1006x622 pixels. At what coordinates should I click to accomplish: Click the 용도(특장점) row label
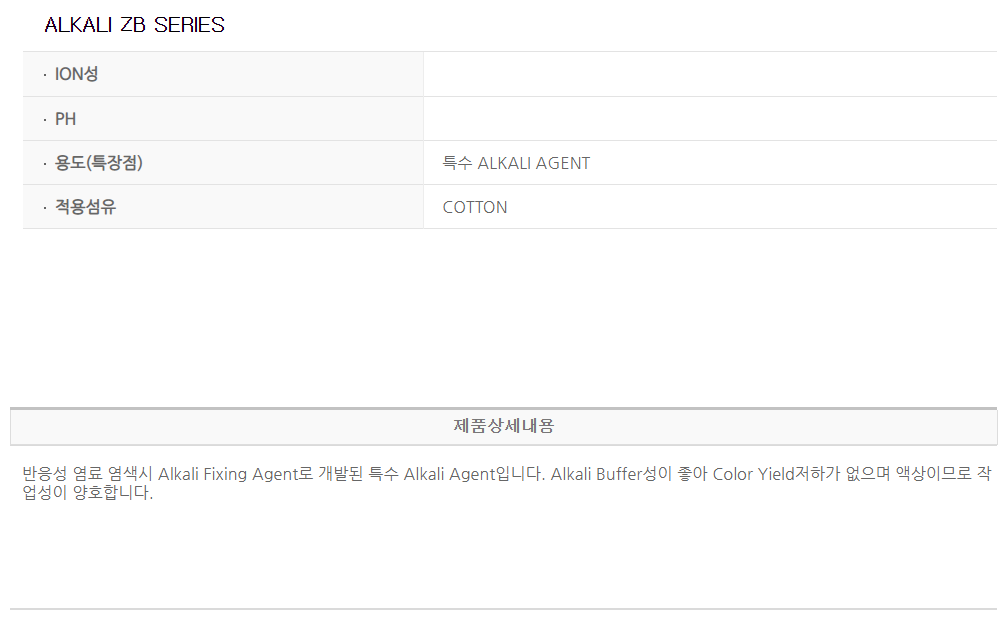(x=99, y=163)
